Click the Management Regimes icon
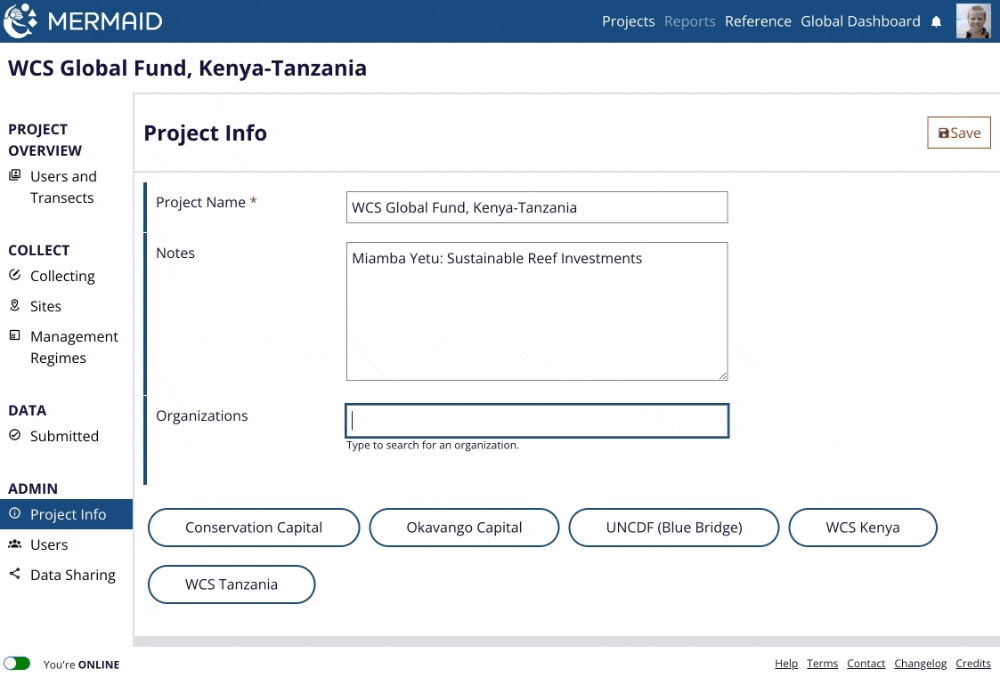Screen dimensions: 1000x677 15,335
